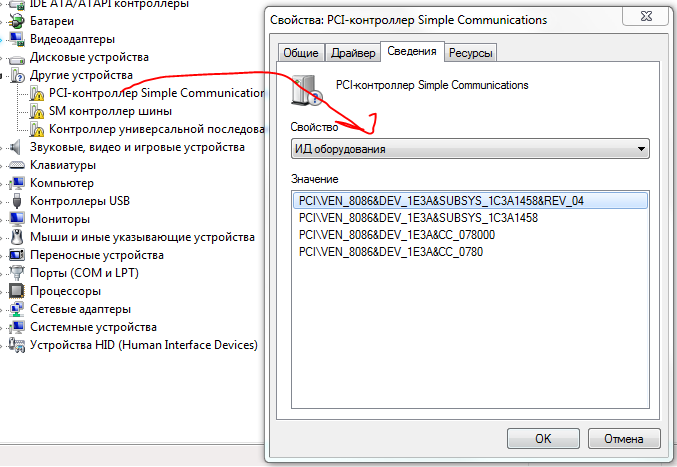Viewport: 677px width, 467px height.
Task: Switch to the Ресурсы tab
Action: [470, 53]
